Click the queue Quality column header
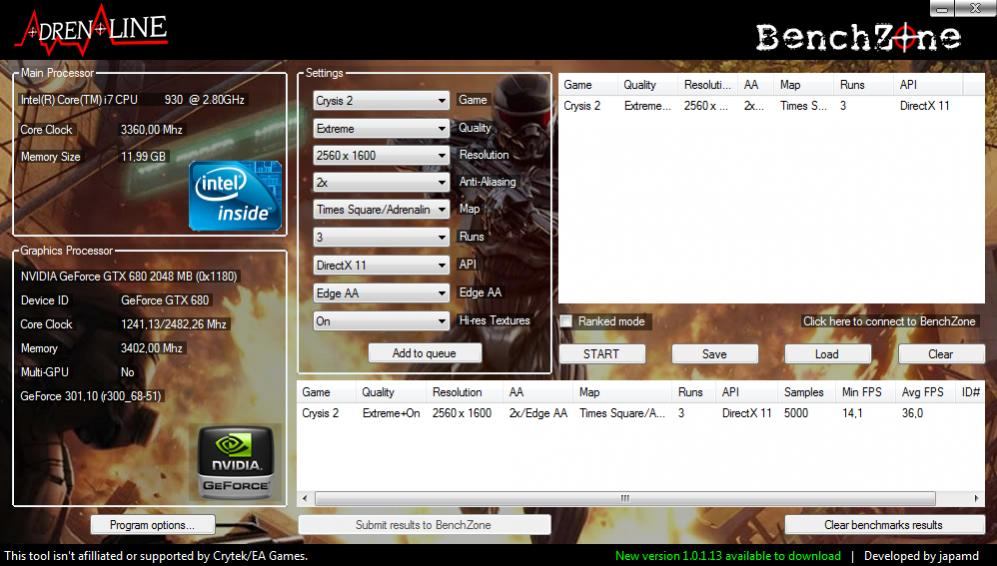 (x=647, y=85)
